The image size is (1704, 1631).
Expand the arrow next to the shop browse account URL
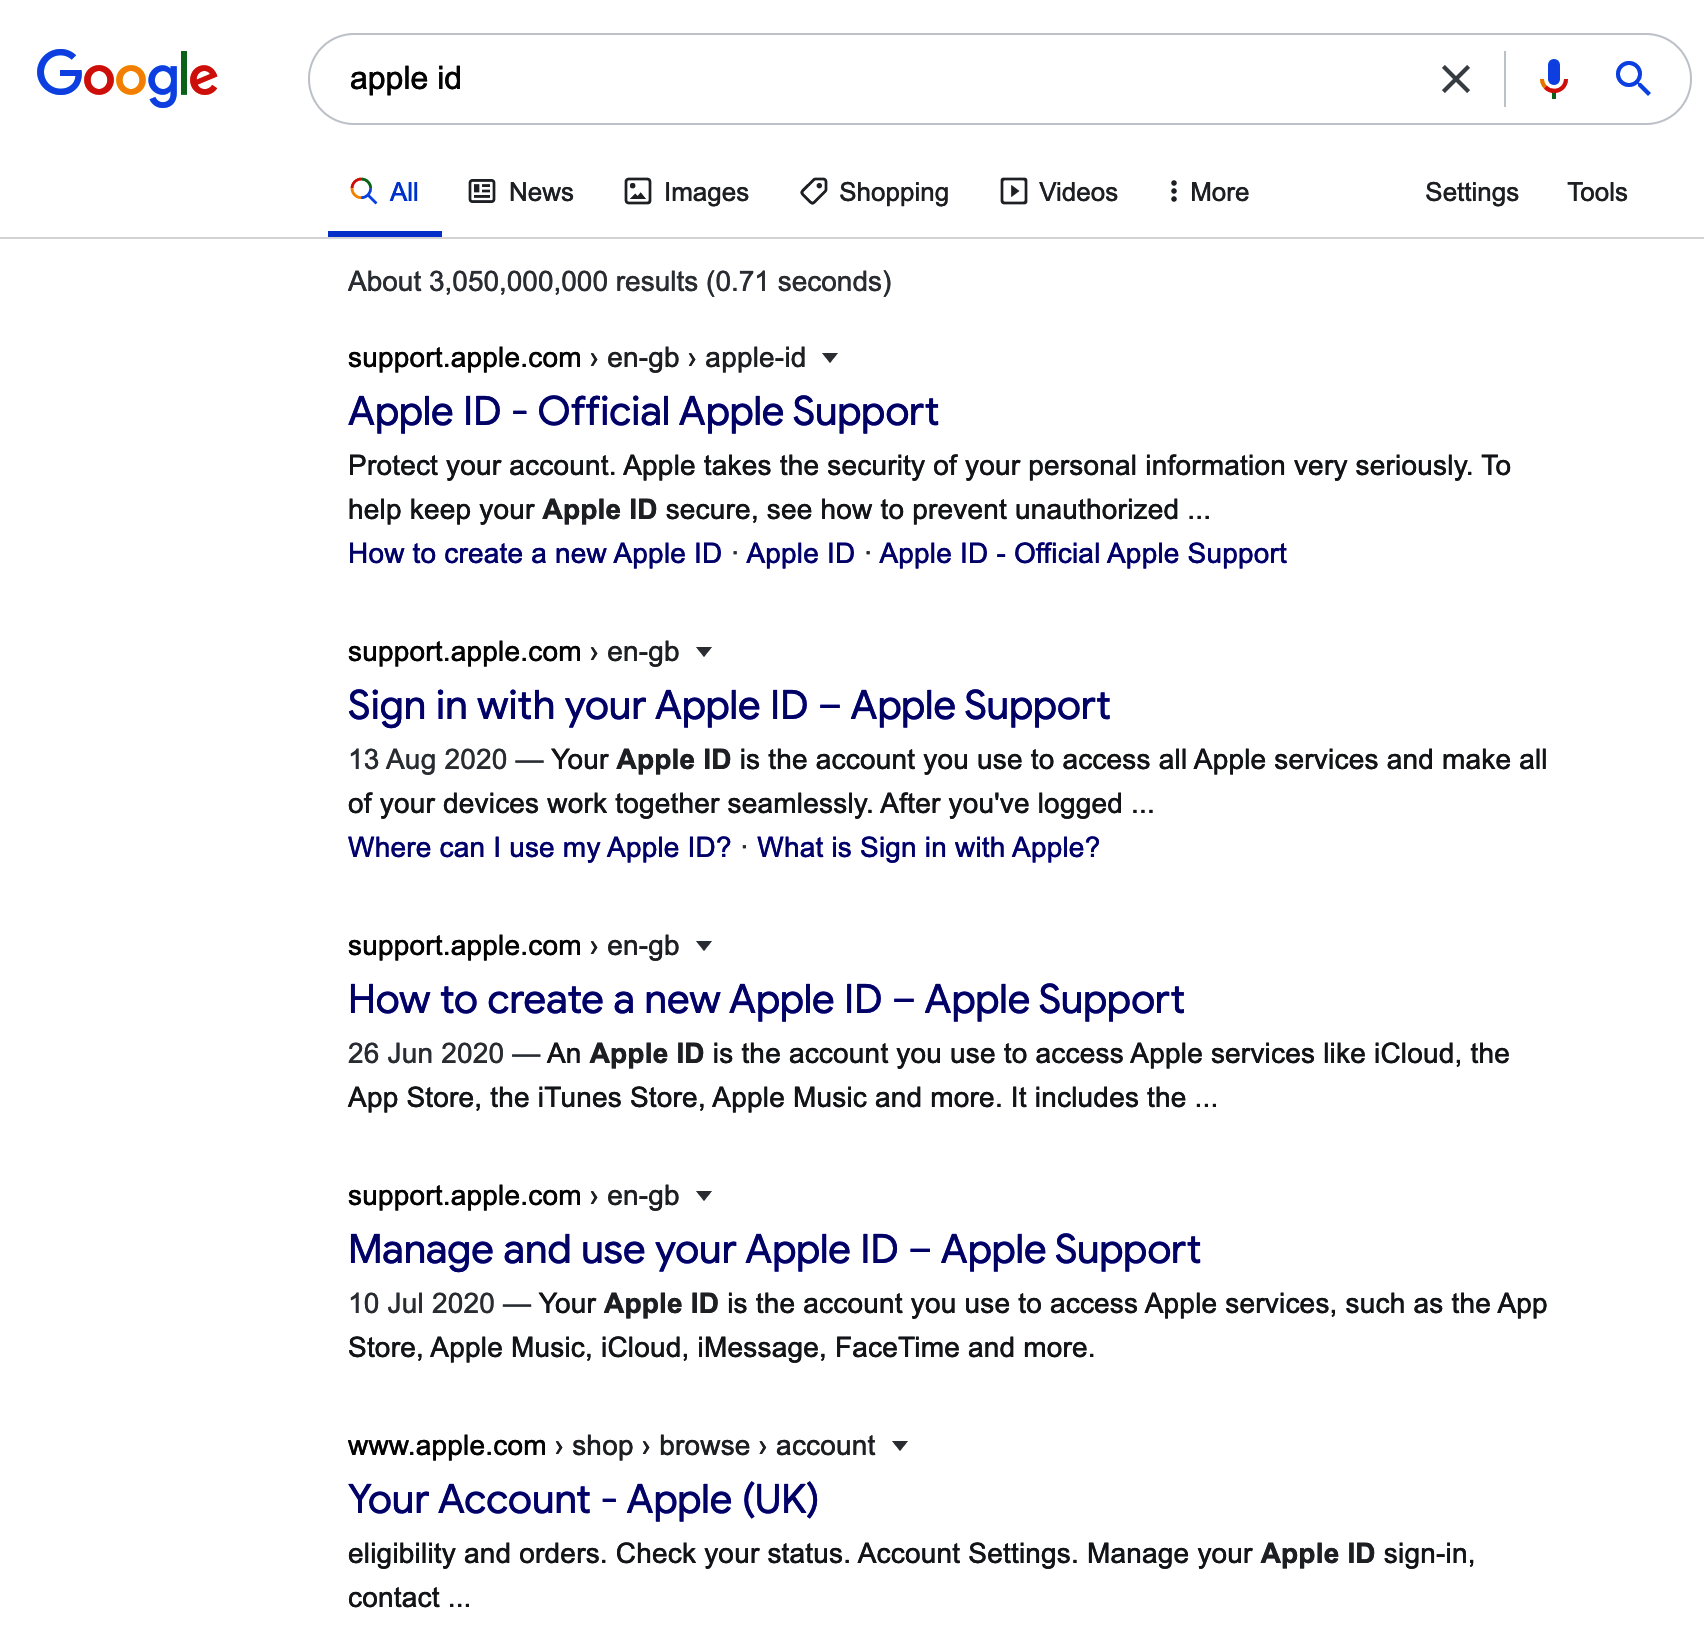pyautogui.click(x=899, y=1446)
